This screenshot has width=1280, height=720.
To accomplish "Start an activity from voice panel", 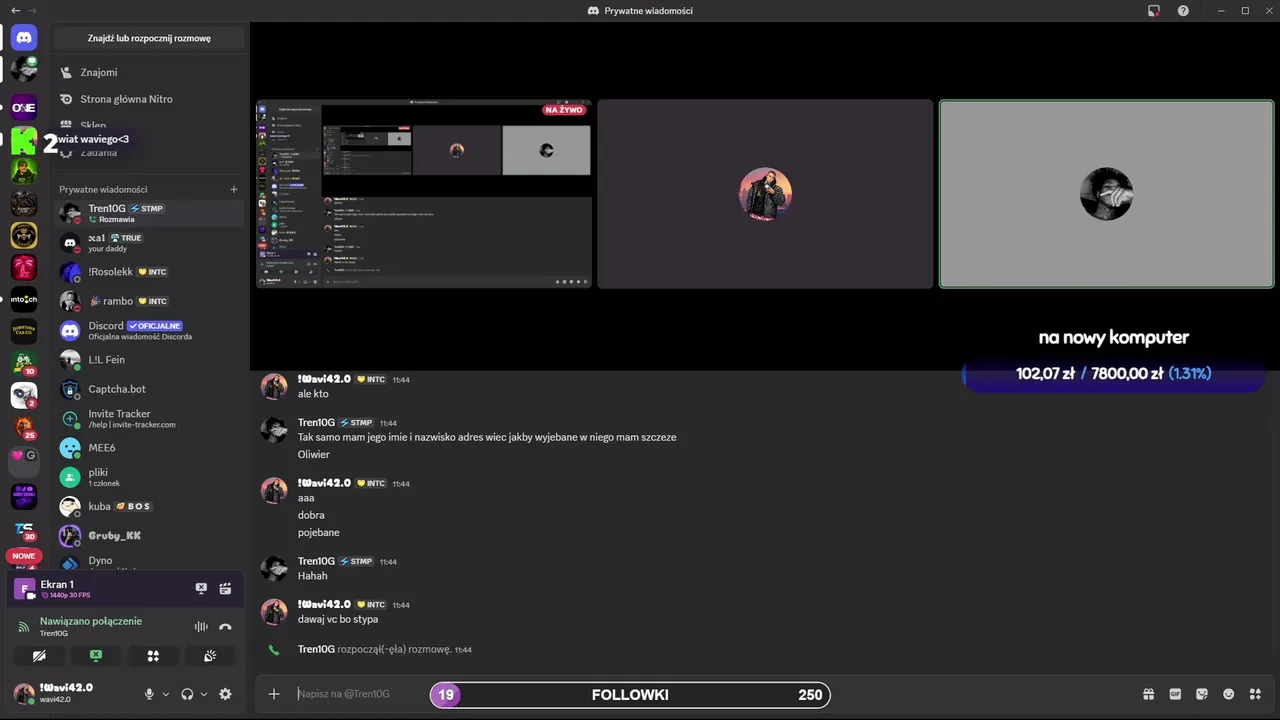I will pos(153,656).
